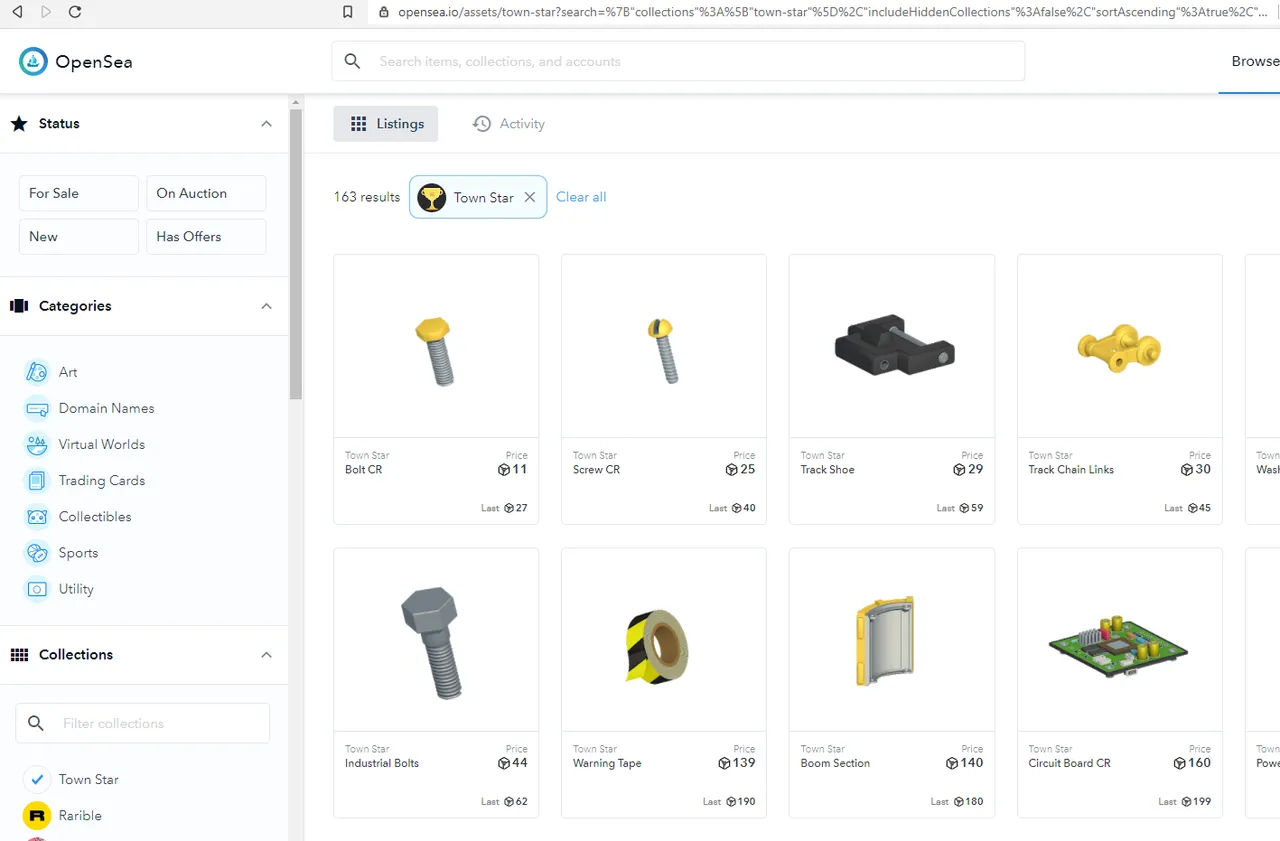
Task: Collapse the Collections section chevron
Action: [266, 655]
